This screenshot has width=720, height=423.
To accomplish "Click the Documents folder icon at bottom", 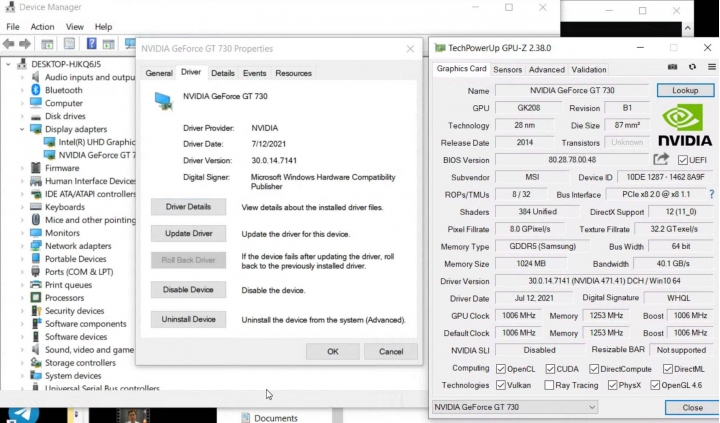I will click(246, 417).
